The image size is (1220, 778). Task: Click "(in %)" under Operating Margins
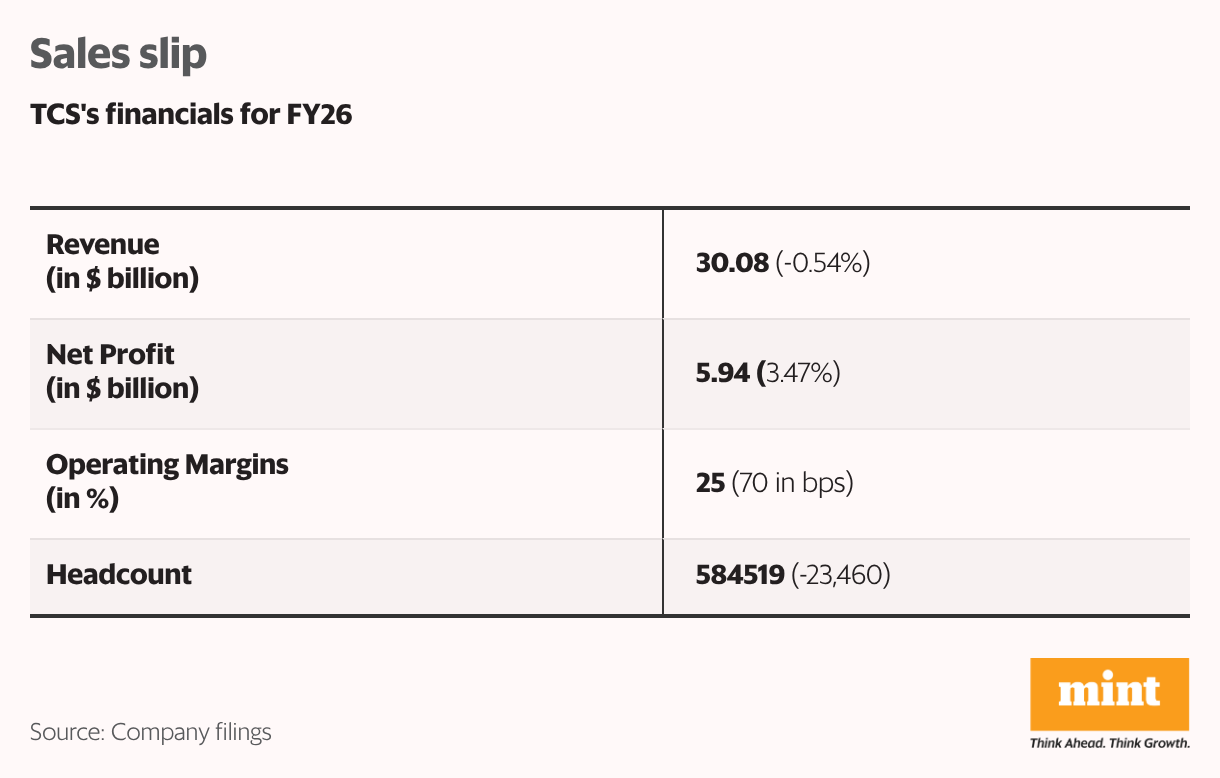coord(82,499)
